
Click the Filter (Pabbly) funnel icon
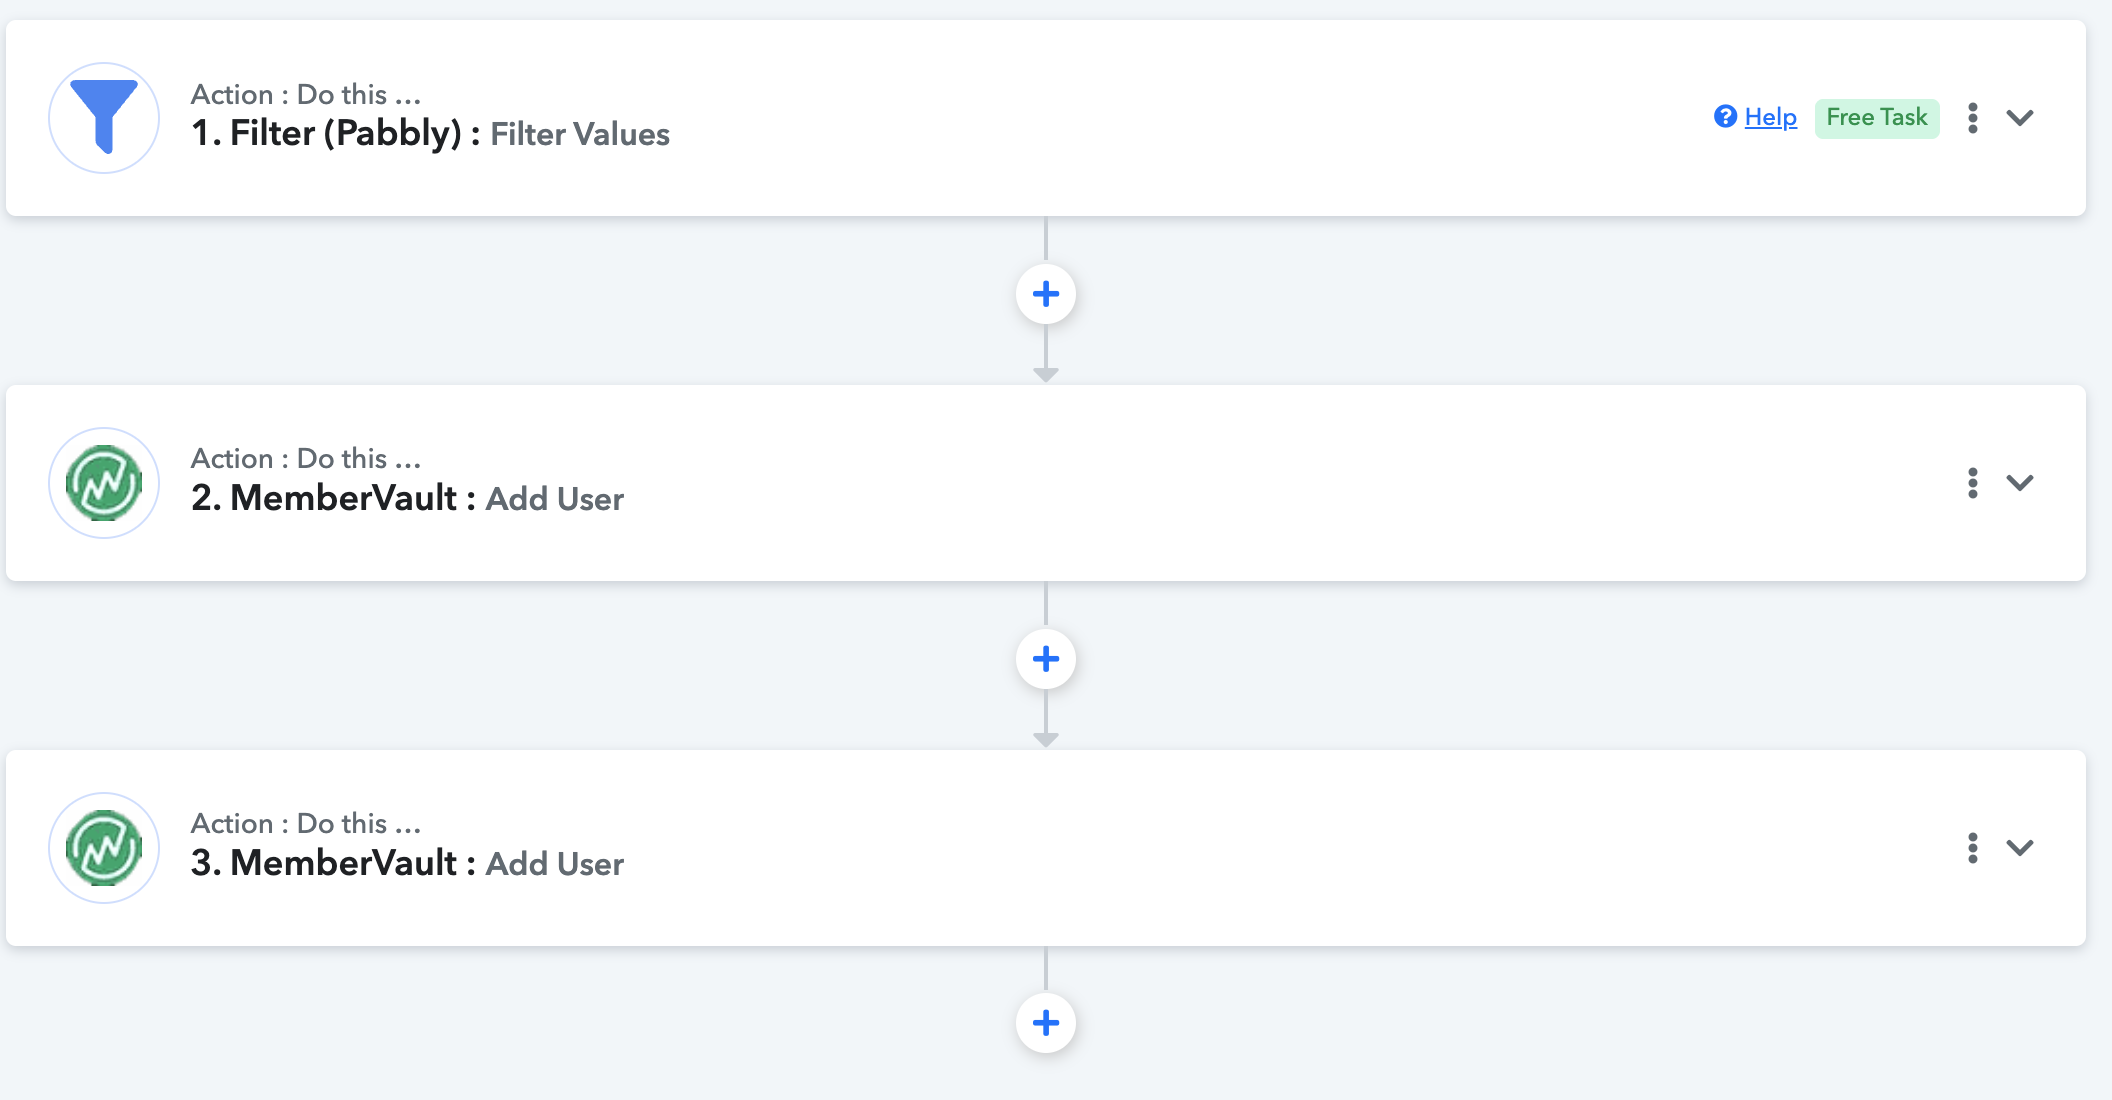tap(104, 118)
